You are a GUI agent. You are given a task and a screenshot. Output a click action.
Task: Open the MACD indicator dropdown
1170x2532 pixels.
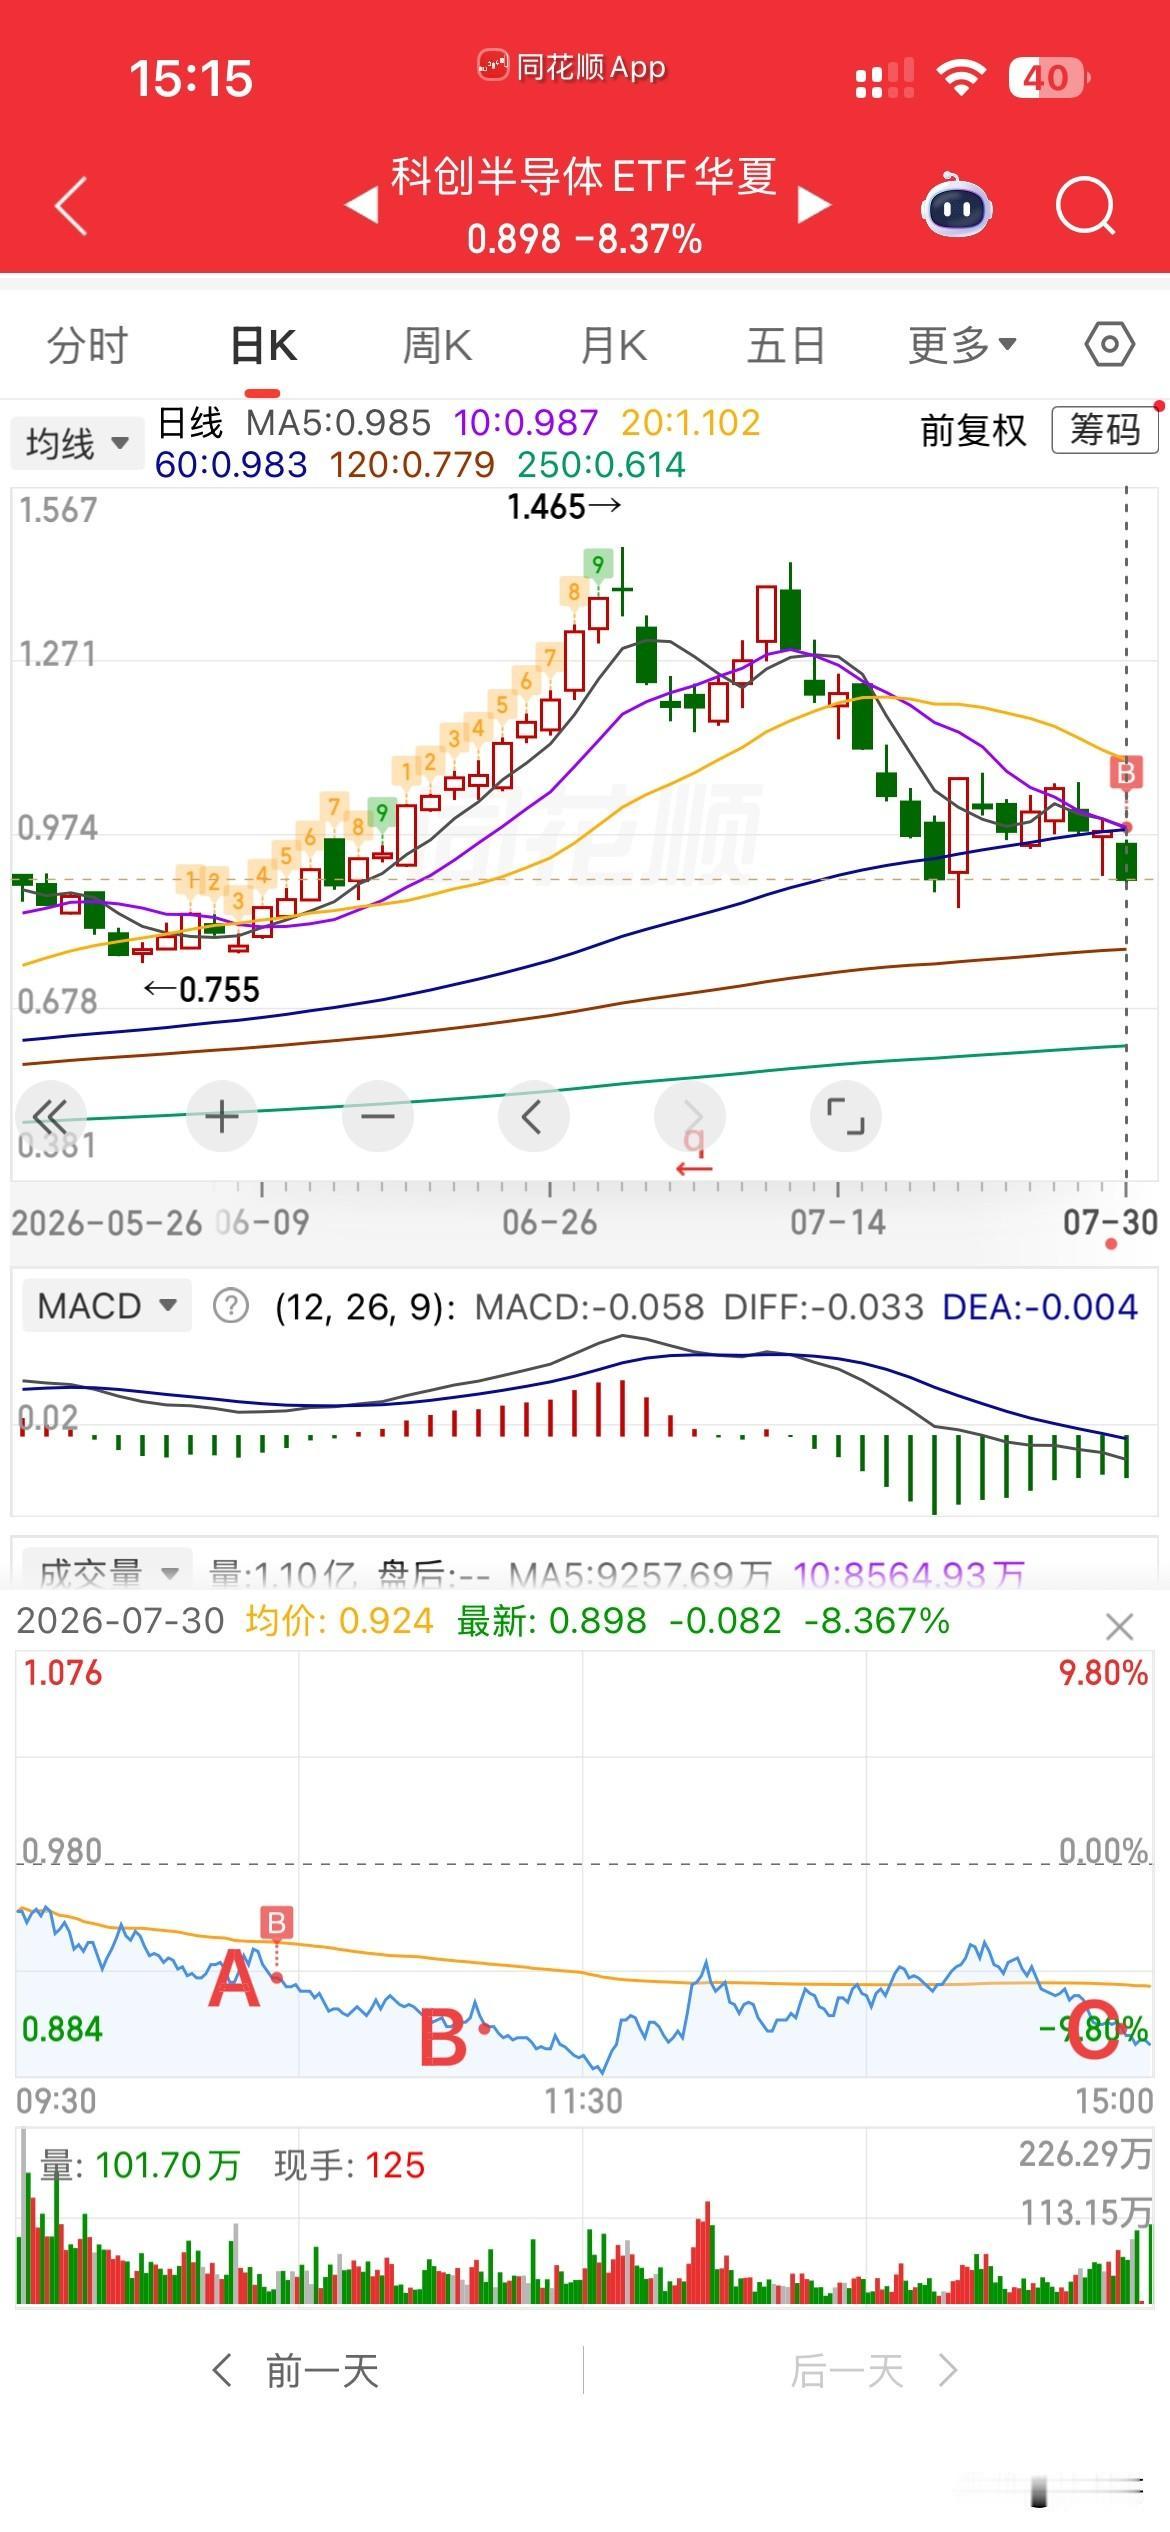pyautogui.click(x=107, y=1306)
